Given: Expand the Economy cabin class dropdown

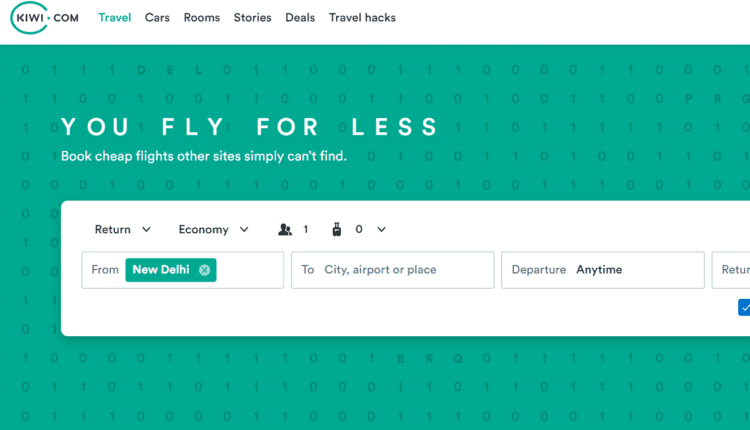Looking at the screenshot, I should pyautogui.click(x=213, y=230).
